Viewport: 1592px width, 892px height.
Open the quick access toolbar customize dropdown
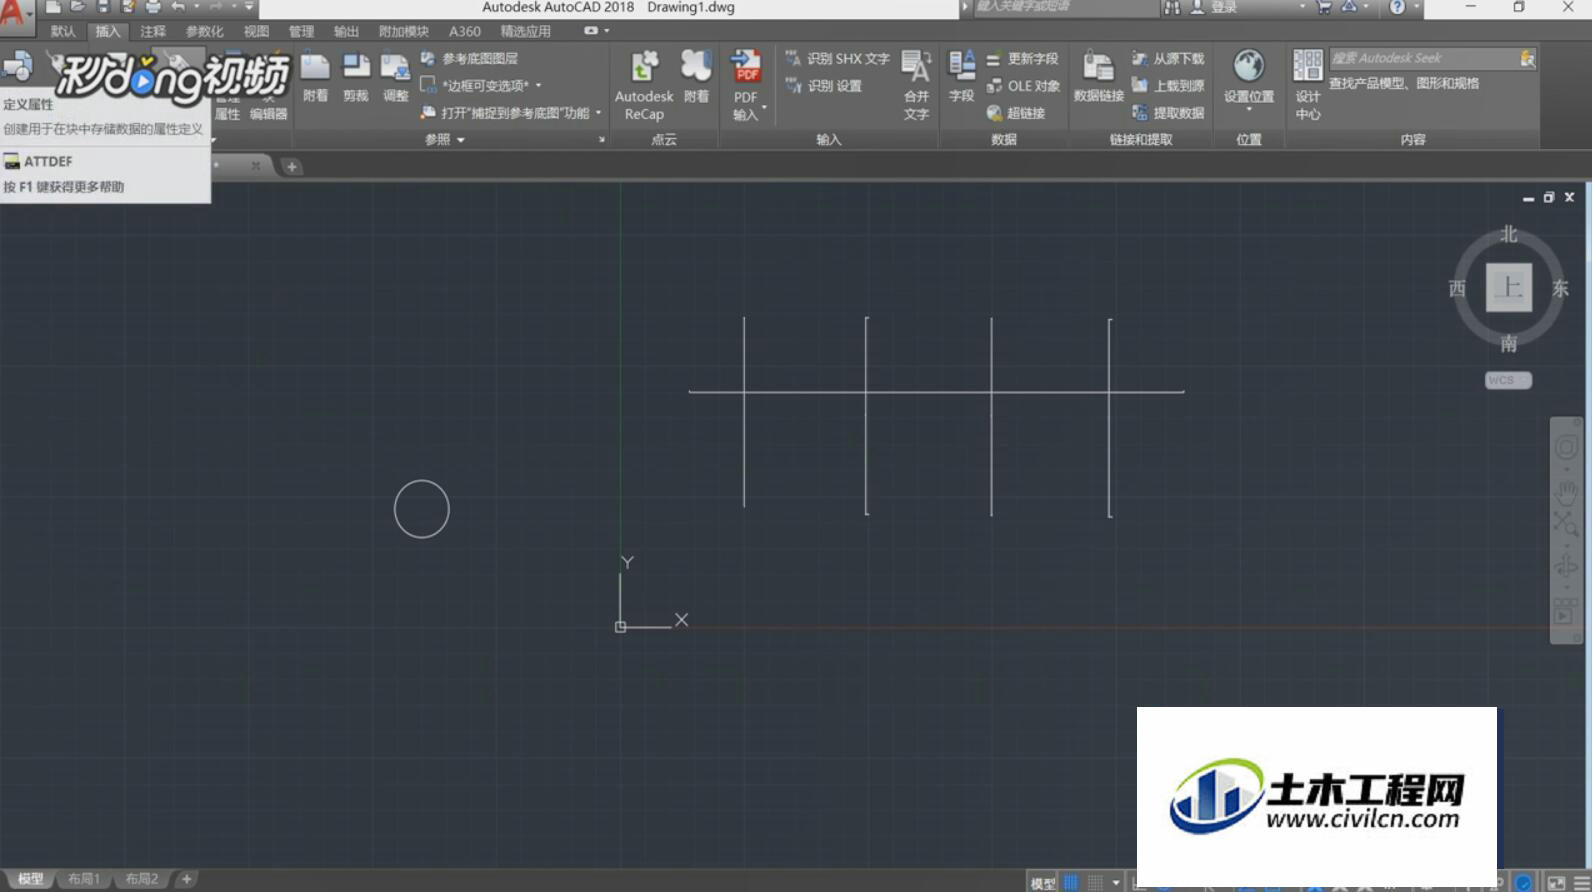(249, 7)
